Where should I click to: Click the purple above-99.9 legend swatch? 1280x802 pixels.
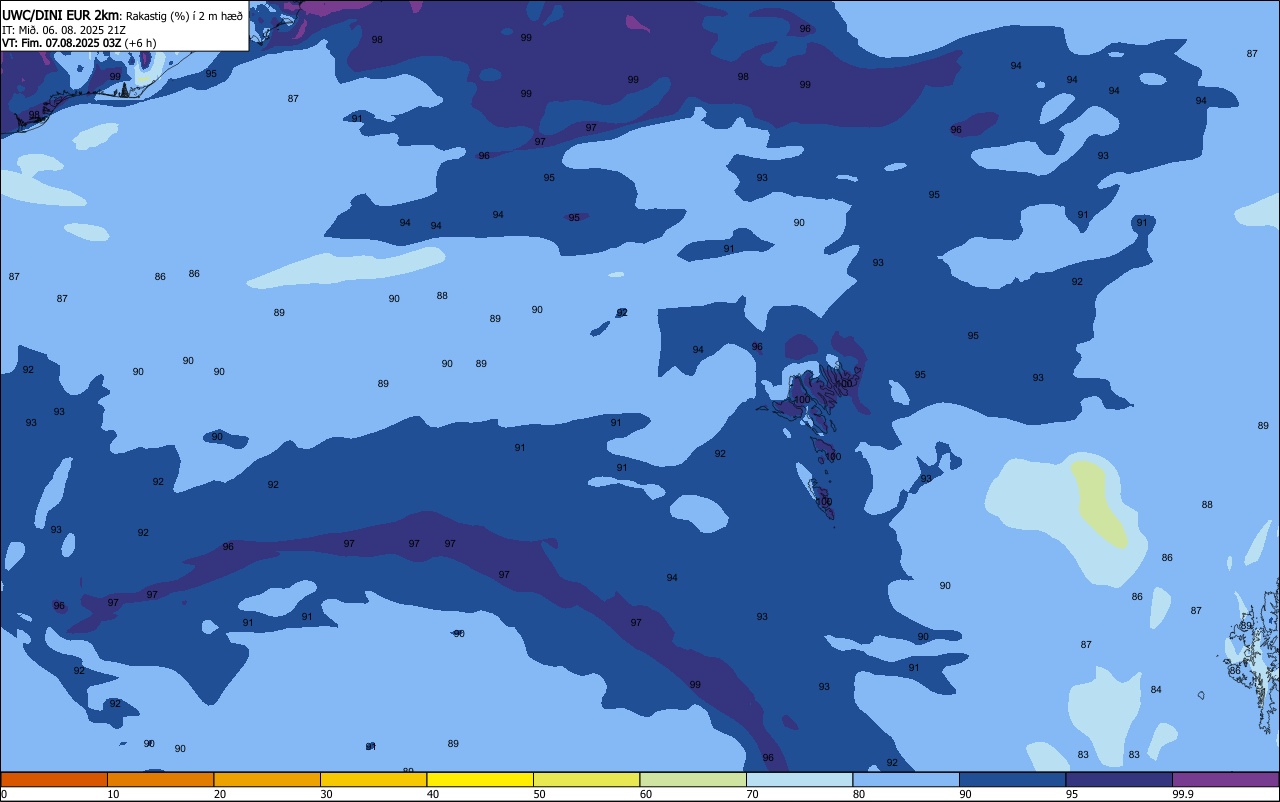pyautogui.click(x=1226, y=779)
